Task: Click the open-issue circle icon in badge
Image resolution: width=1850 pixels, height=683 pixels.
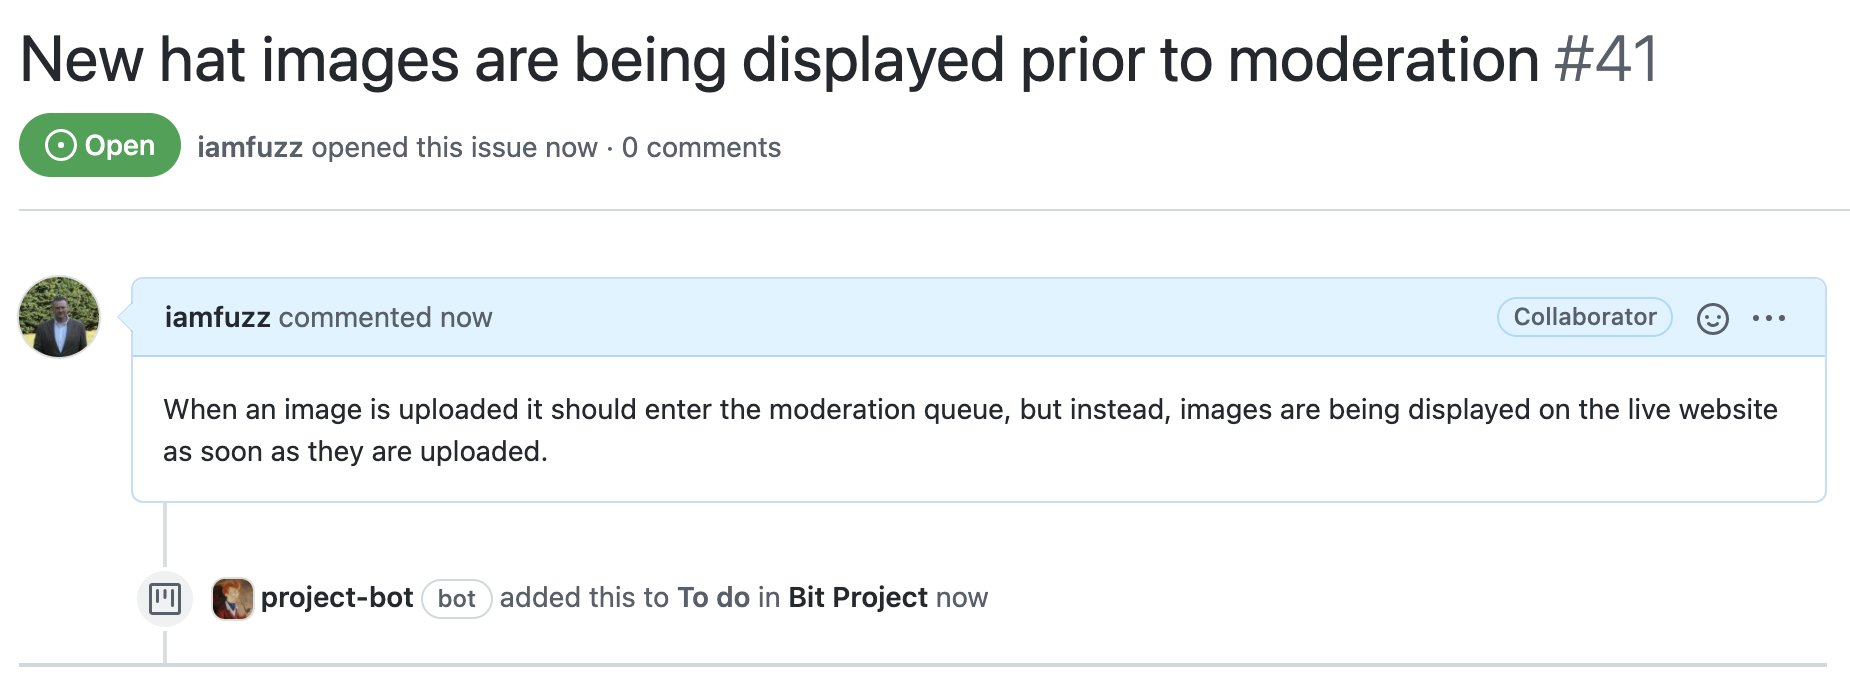Action: pyautogui.click(x=61, y=146)
